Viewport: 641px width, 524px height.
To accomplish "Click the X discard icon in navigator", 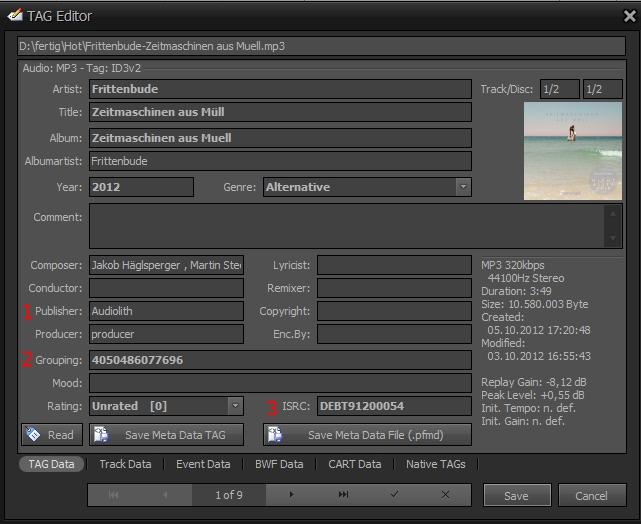I will pos(446,495).
